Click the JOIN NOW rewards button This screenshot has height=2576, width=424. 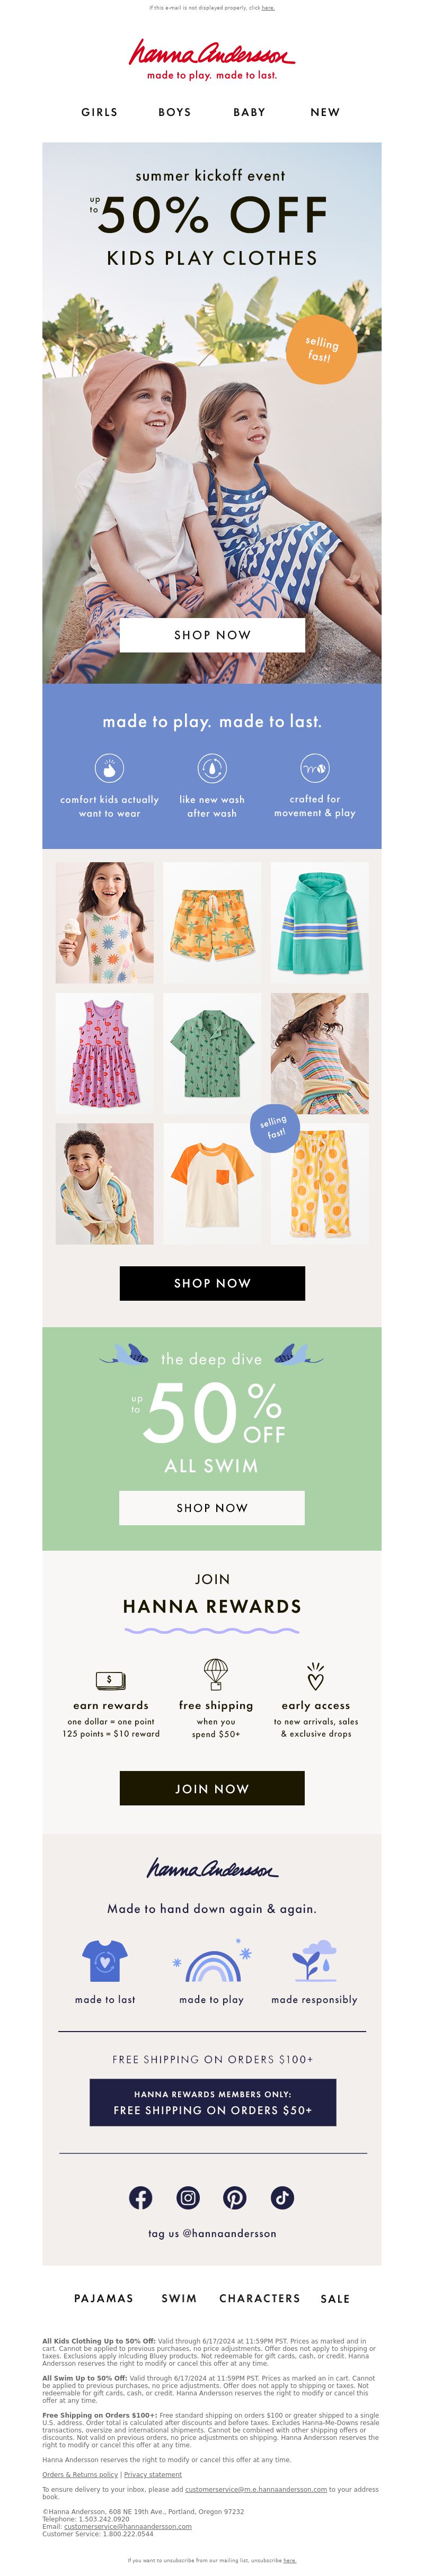point(212,1788)
